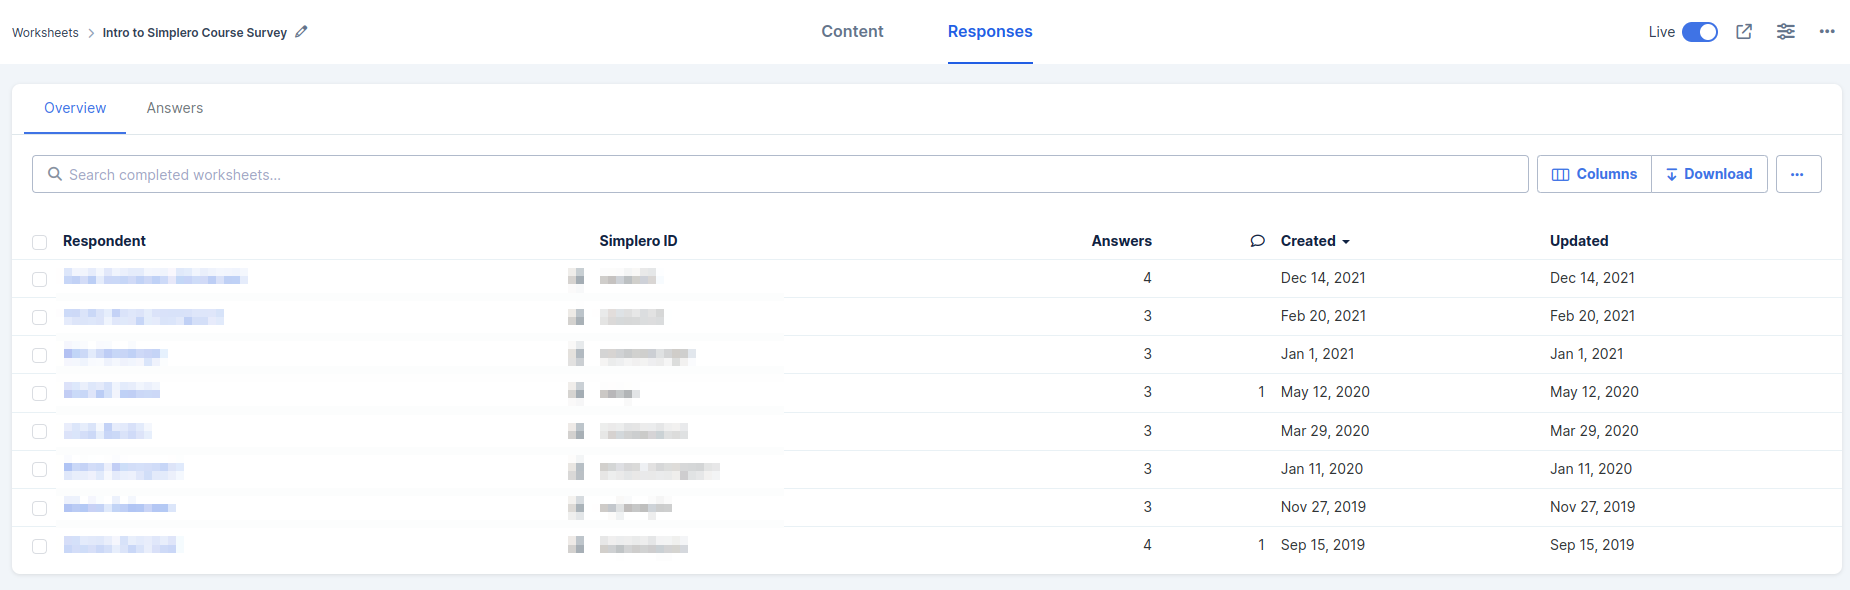Download the worksheet responses
This screenshot has height=590, width=1850.
[1709, 174]
